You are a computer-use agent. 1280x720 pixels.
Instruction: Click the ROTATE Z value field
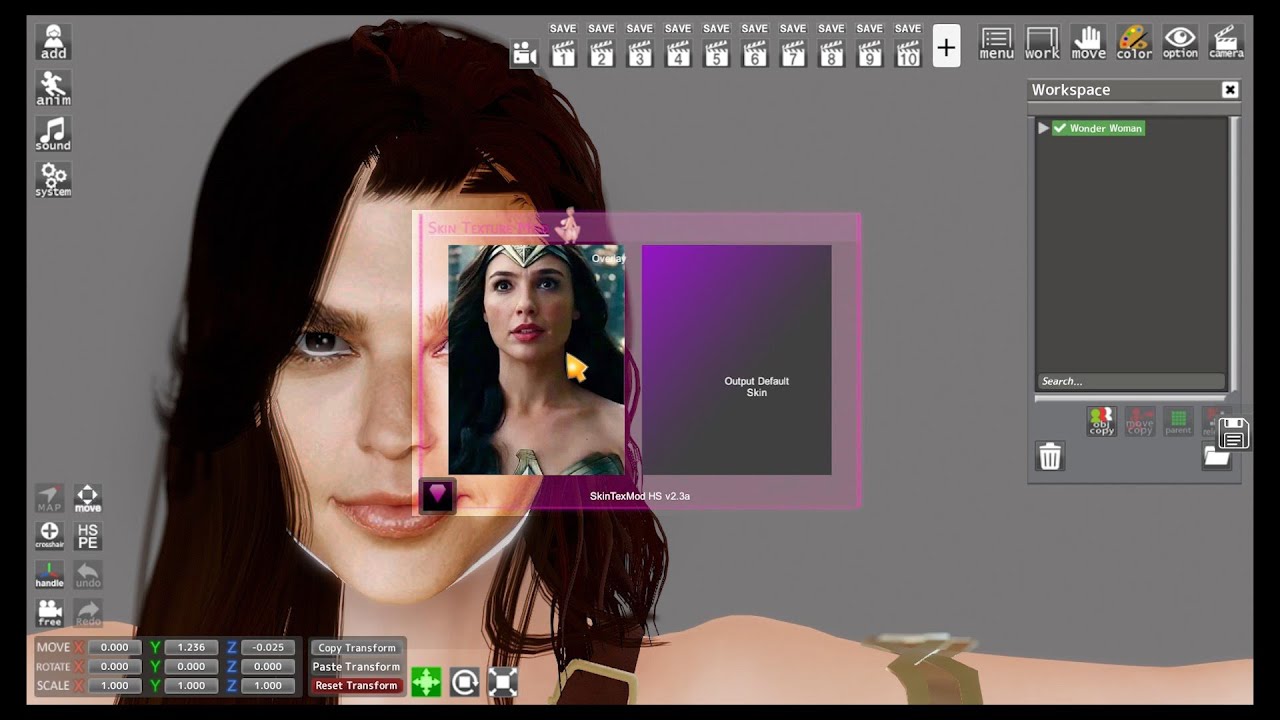(268, 666)
